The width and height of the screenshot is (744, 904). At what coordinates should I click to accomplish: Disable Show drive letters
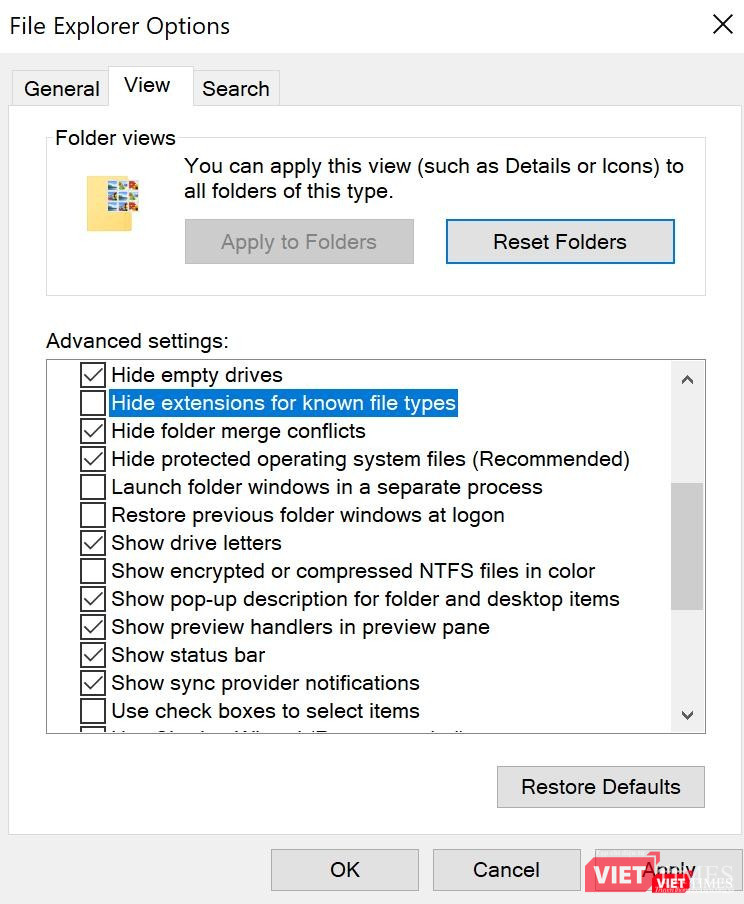point(91,542)
